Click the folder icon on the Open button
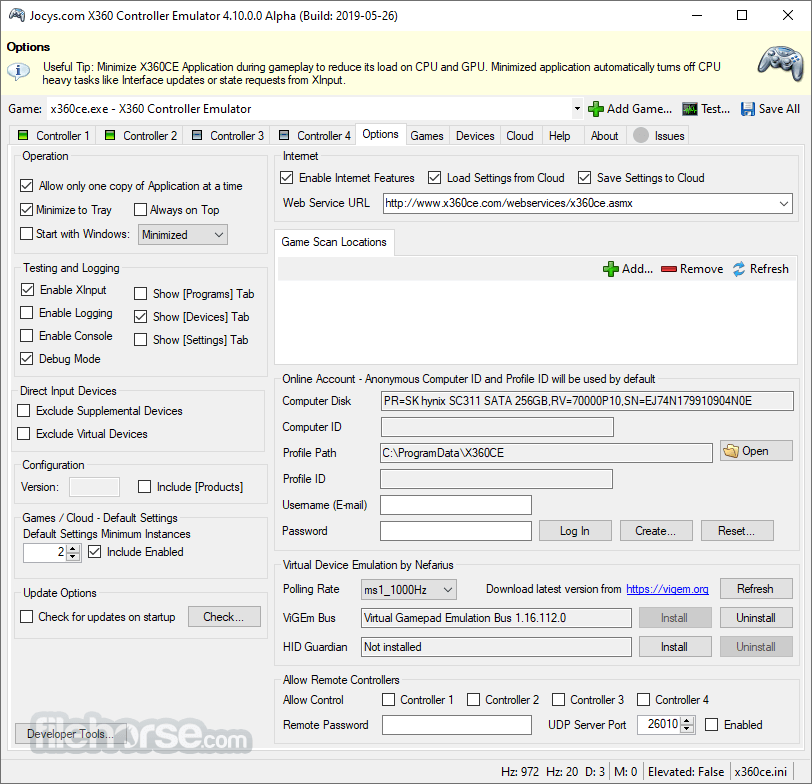The height and width of the screenshot is (784, 812). click(731, 451)
